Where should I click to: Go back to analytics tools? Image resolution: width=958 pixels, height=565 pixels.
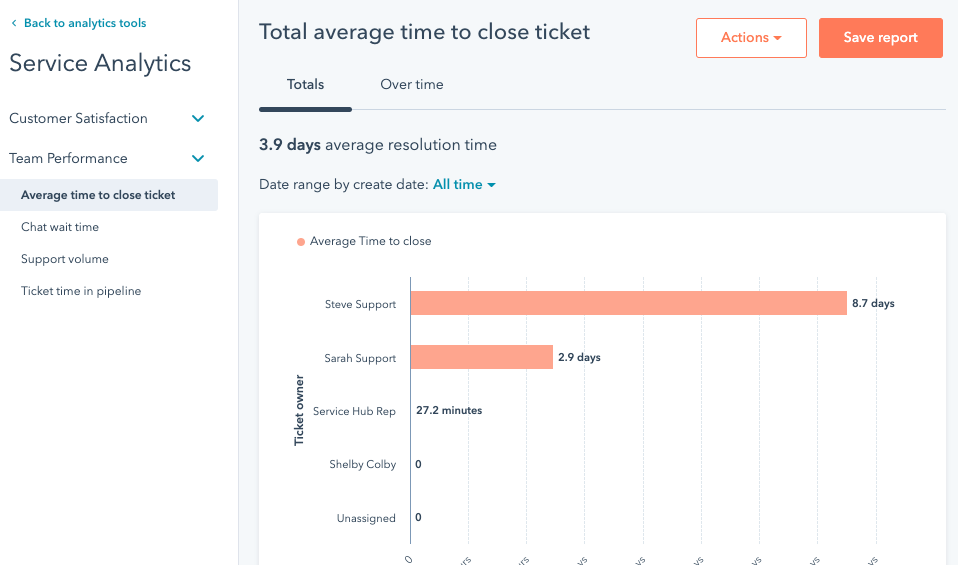85,23
